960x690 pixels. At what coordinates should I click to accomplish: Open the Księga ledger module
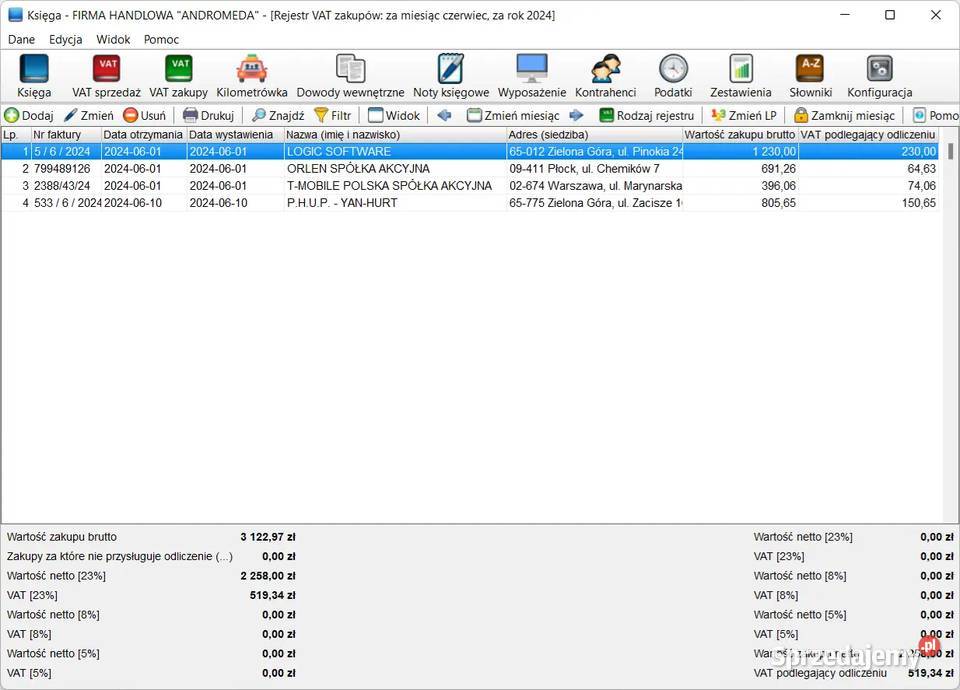(x=34, y=76)
